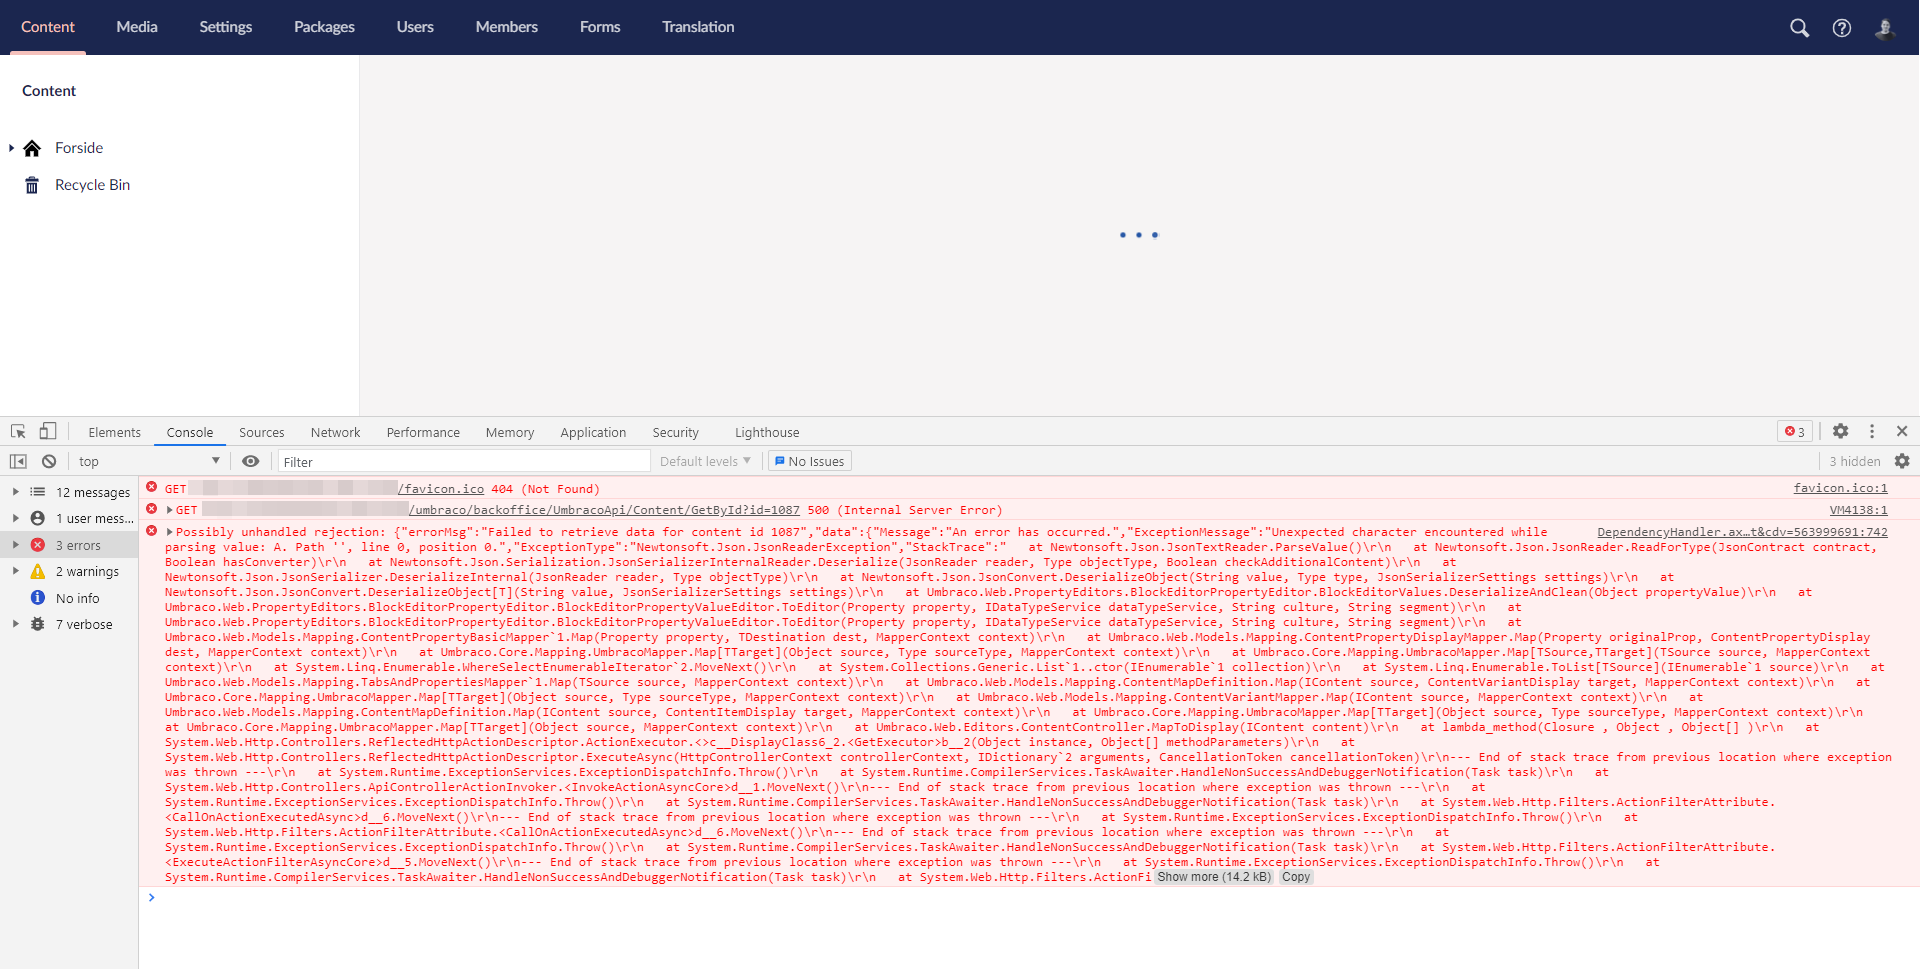
Task: Create a live expression with the eye icon
Action: click(x=250, y=461)
